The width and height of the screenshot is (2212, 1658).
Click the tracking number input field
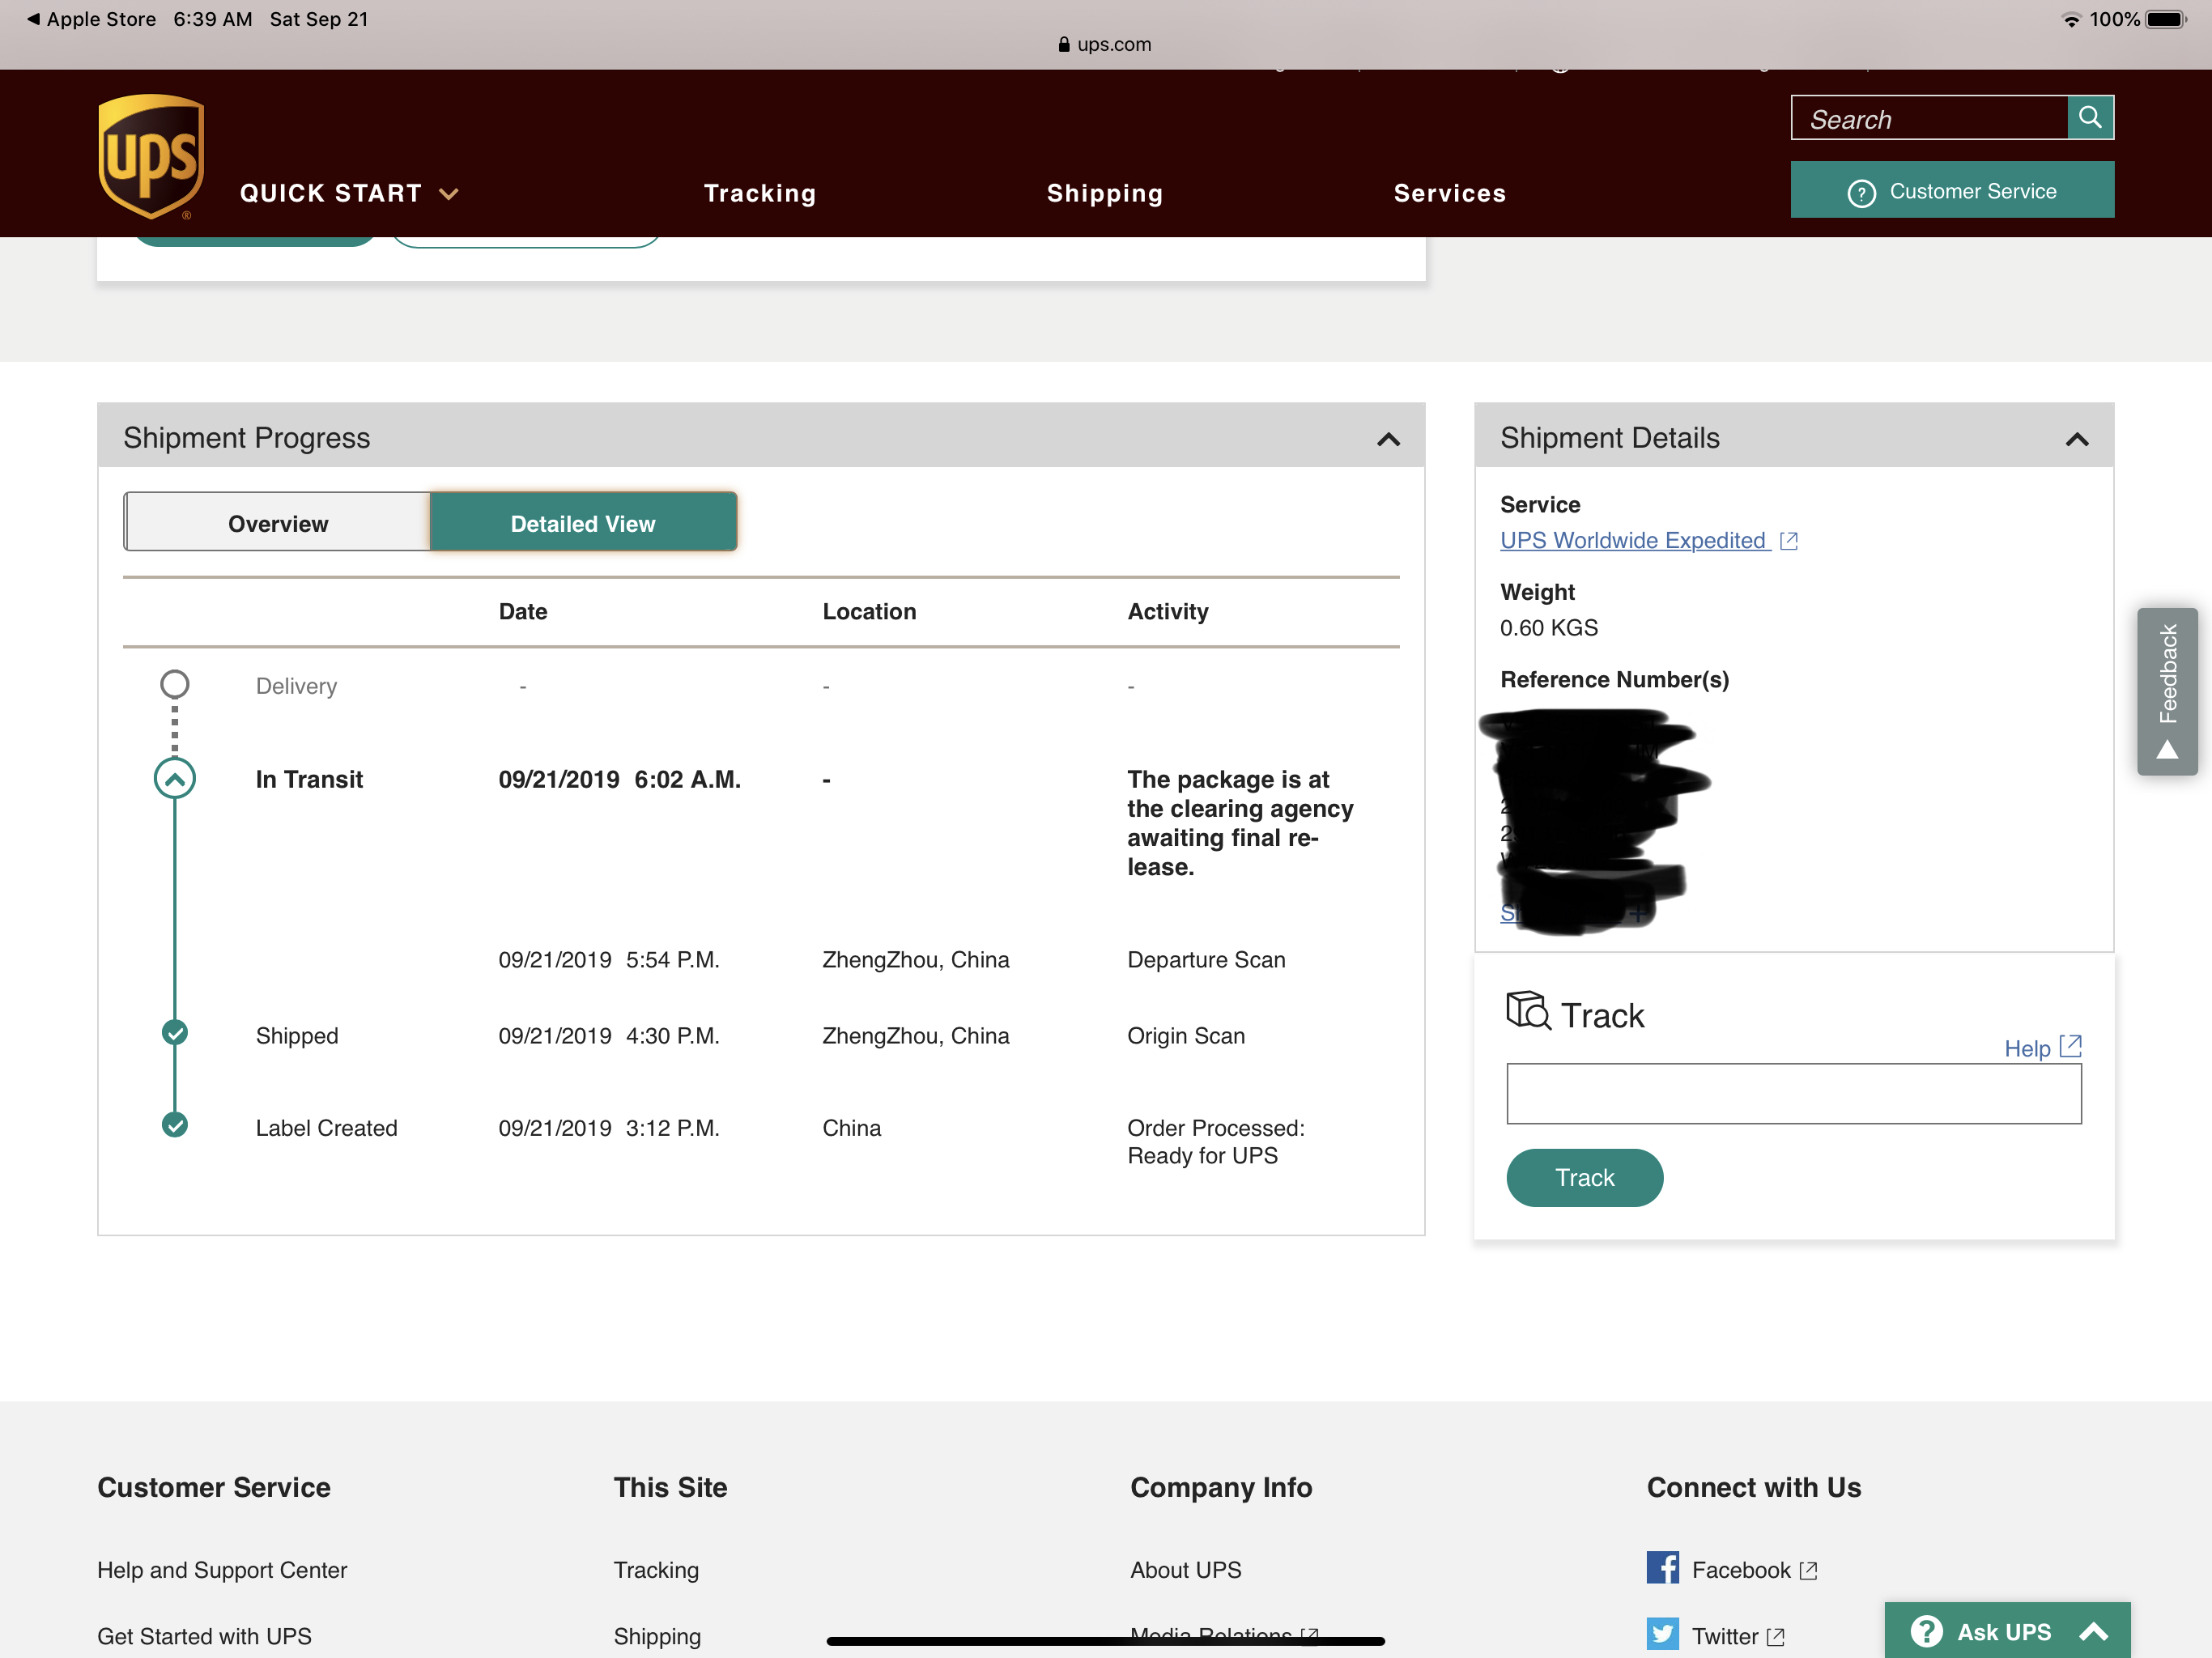(1793, 1093)
